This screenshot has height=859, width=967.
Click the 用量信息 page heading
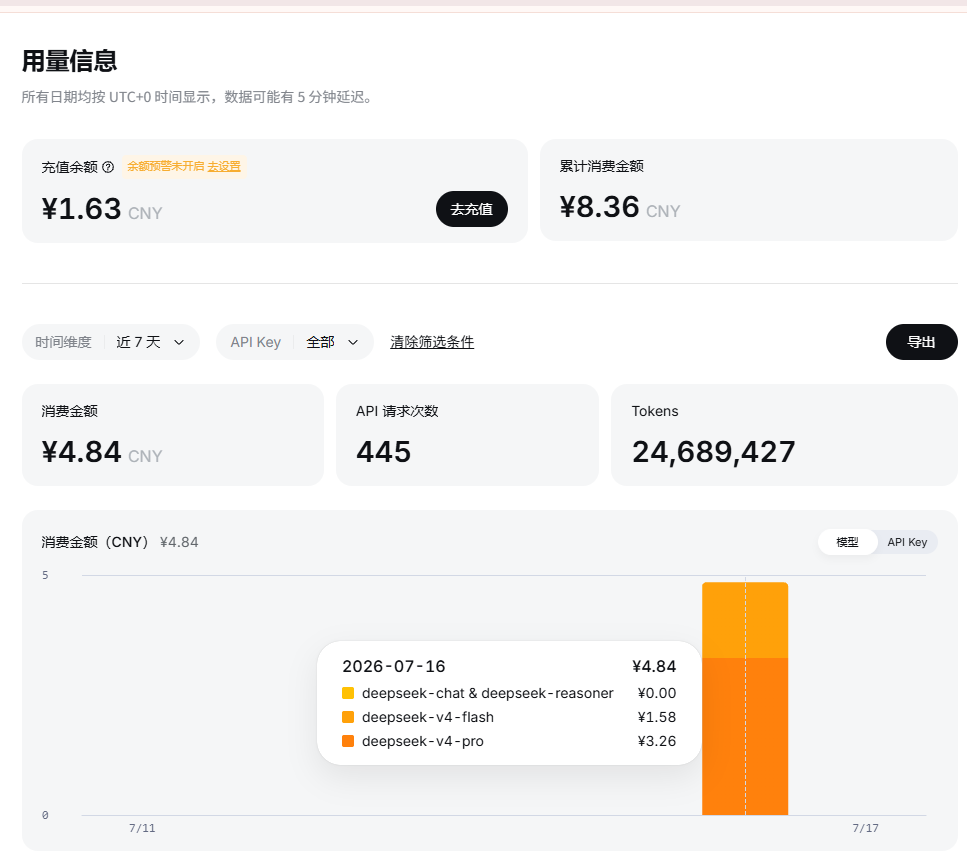(69, 61)
